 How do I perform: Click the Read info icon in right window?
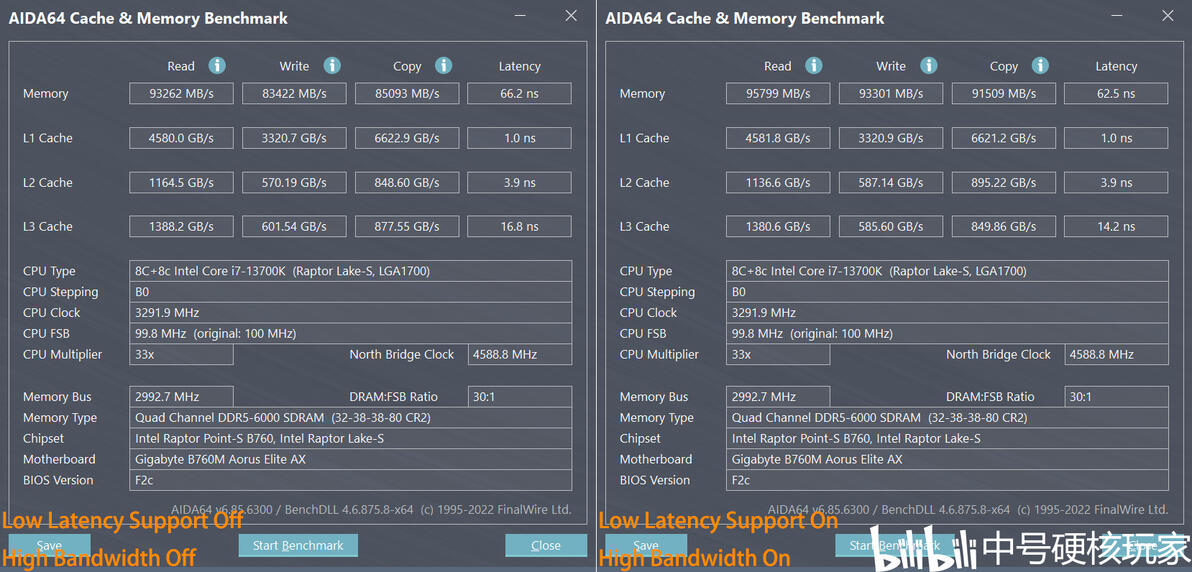[x=813, y=65]
